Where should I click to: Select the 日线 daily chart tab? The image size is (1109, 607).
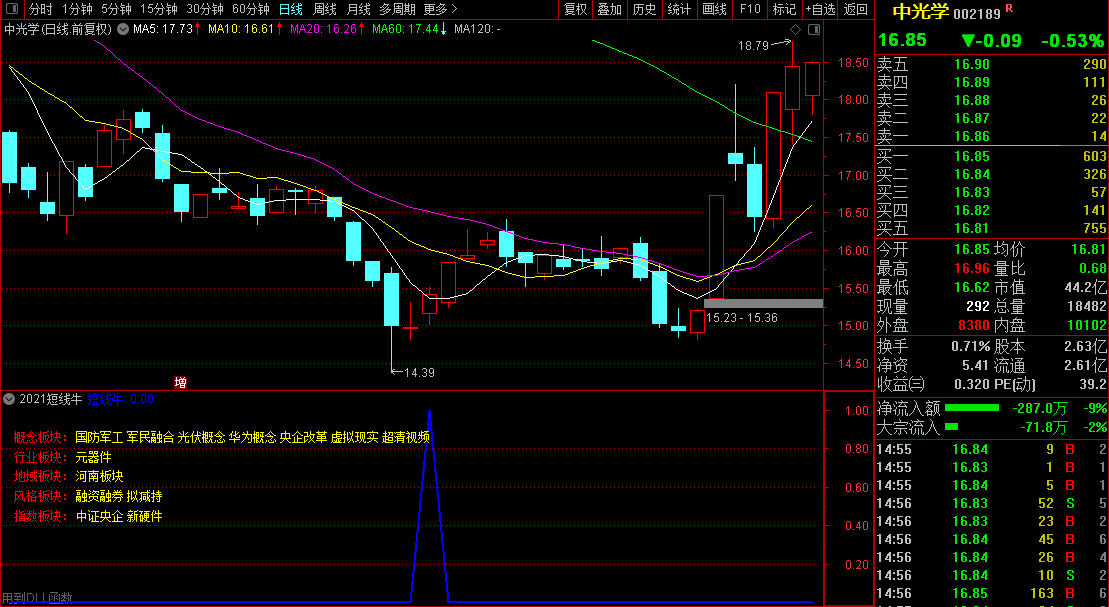(x=291, y=9)
